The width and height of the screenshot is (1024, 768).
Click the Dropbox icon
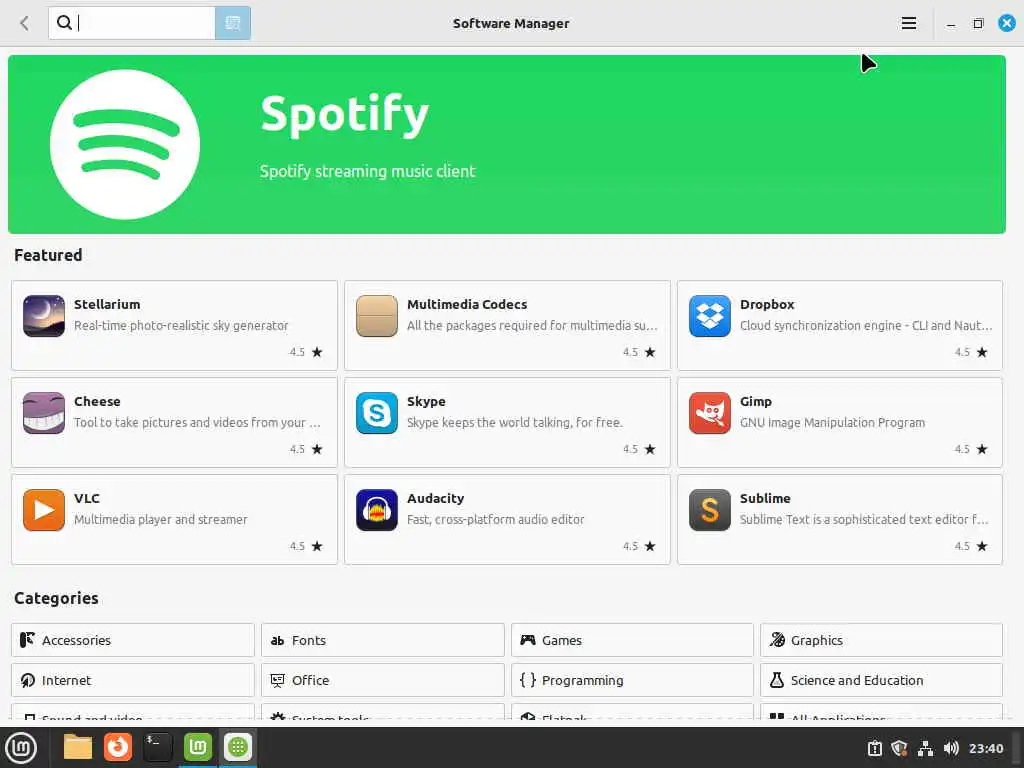click(709, 316)
